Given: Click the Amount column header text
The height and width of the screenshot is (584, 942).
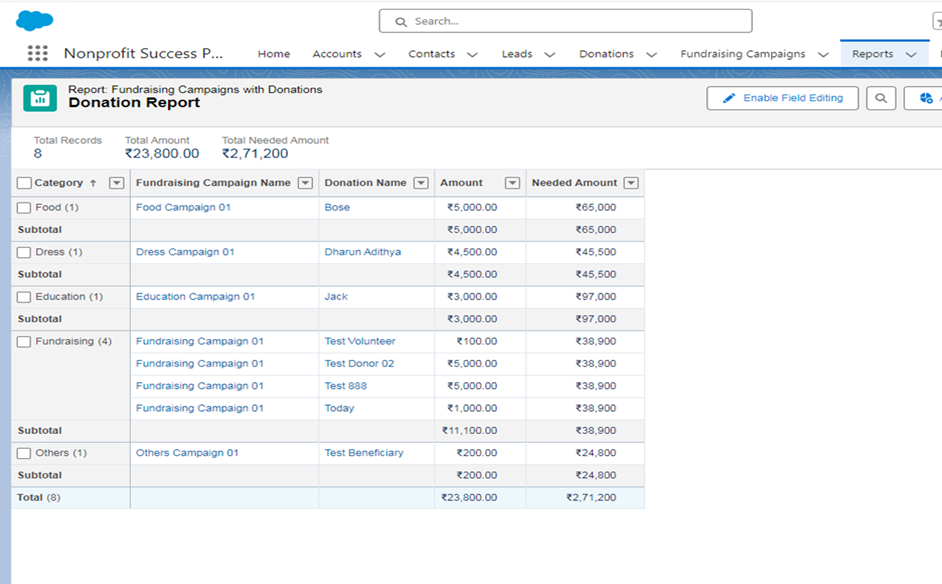Looking at the screenshot, I should point(461,183).
